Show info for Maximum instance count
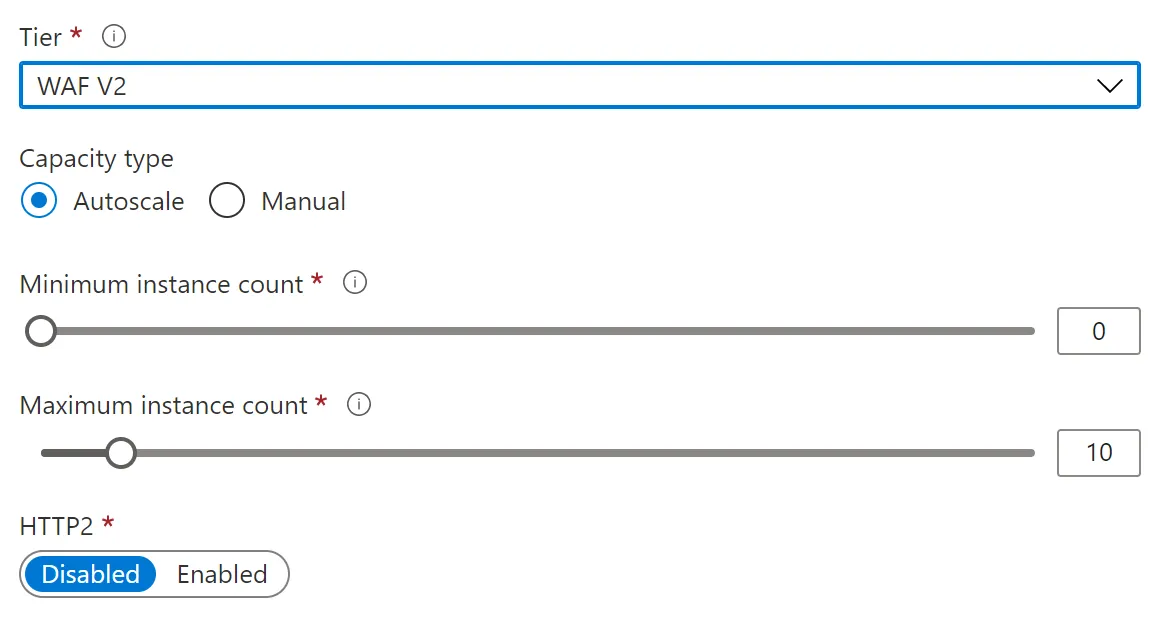1158x627 pixels. [x=359, y=405]
